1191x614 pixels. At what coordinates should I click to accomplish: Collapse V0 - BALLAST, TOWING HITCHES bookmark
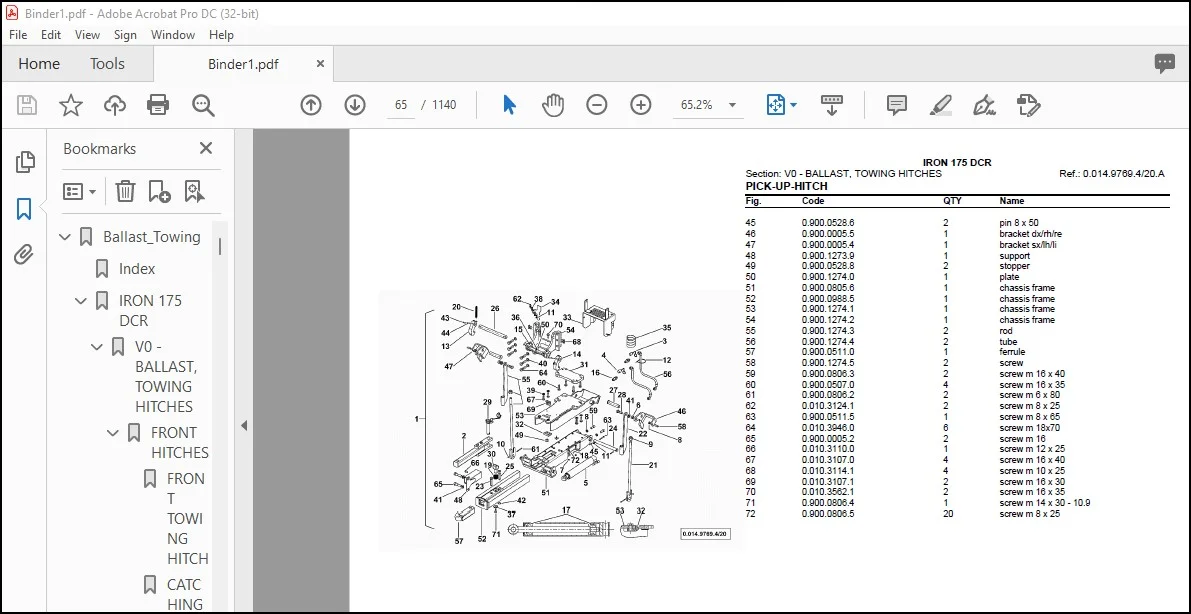pos(97,347)
